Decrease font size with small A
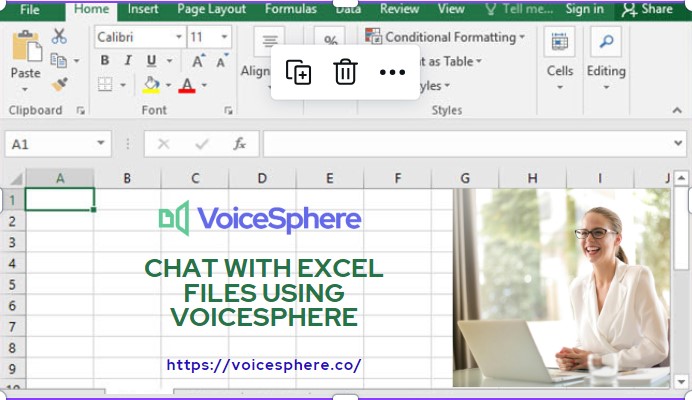Screen dimensions: 692x400 point(221,61)
